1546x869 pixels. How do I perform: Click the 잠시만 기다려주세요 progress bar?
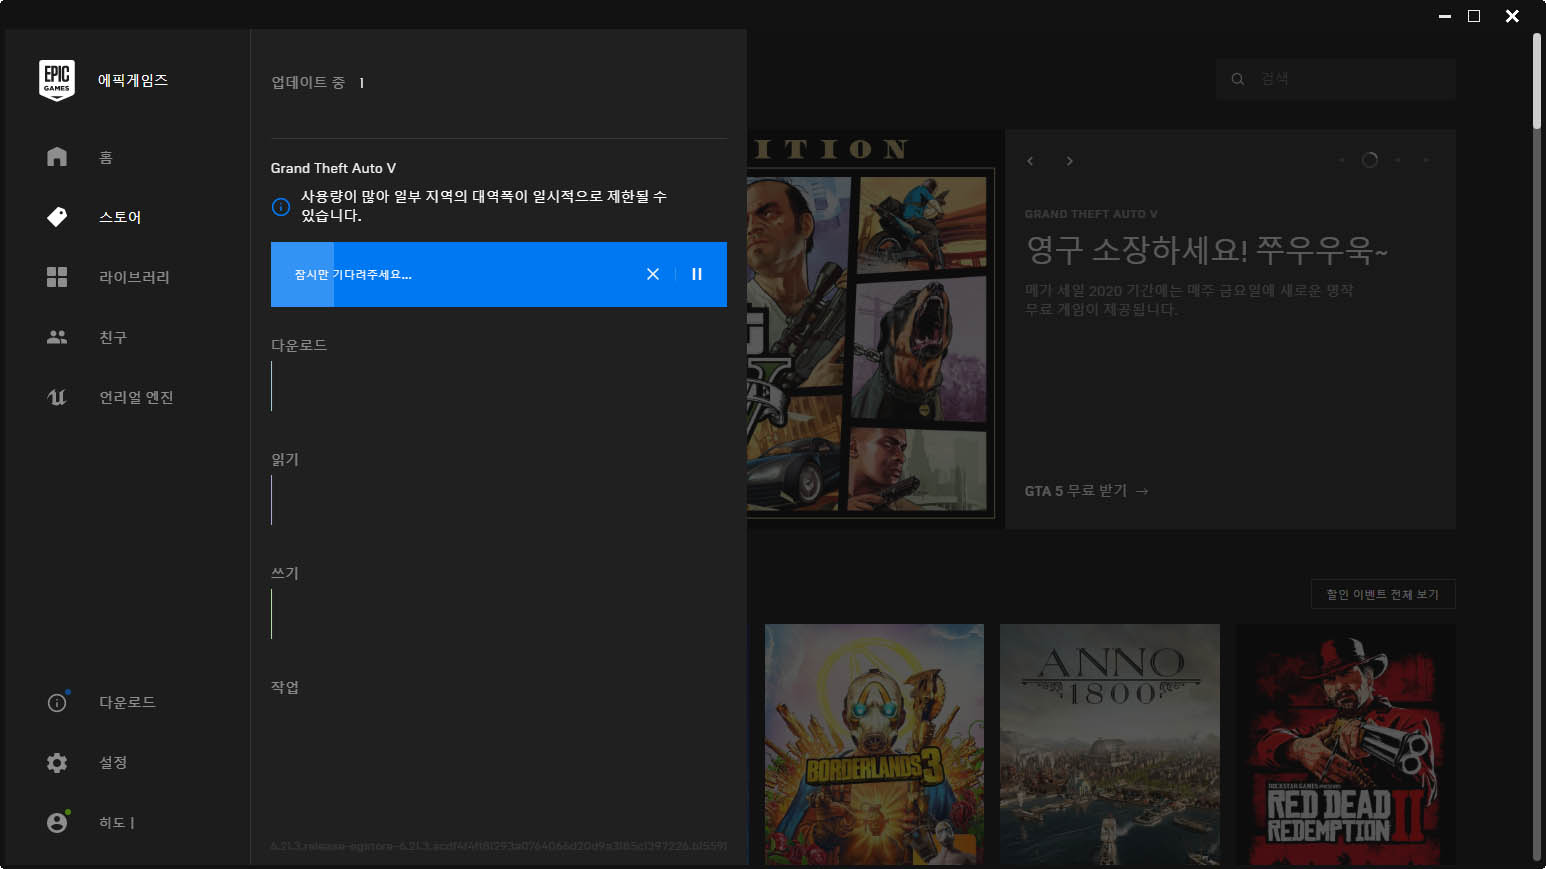(499, 274)
